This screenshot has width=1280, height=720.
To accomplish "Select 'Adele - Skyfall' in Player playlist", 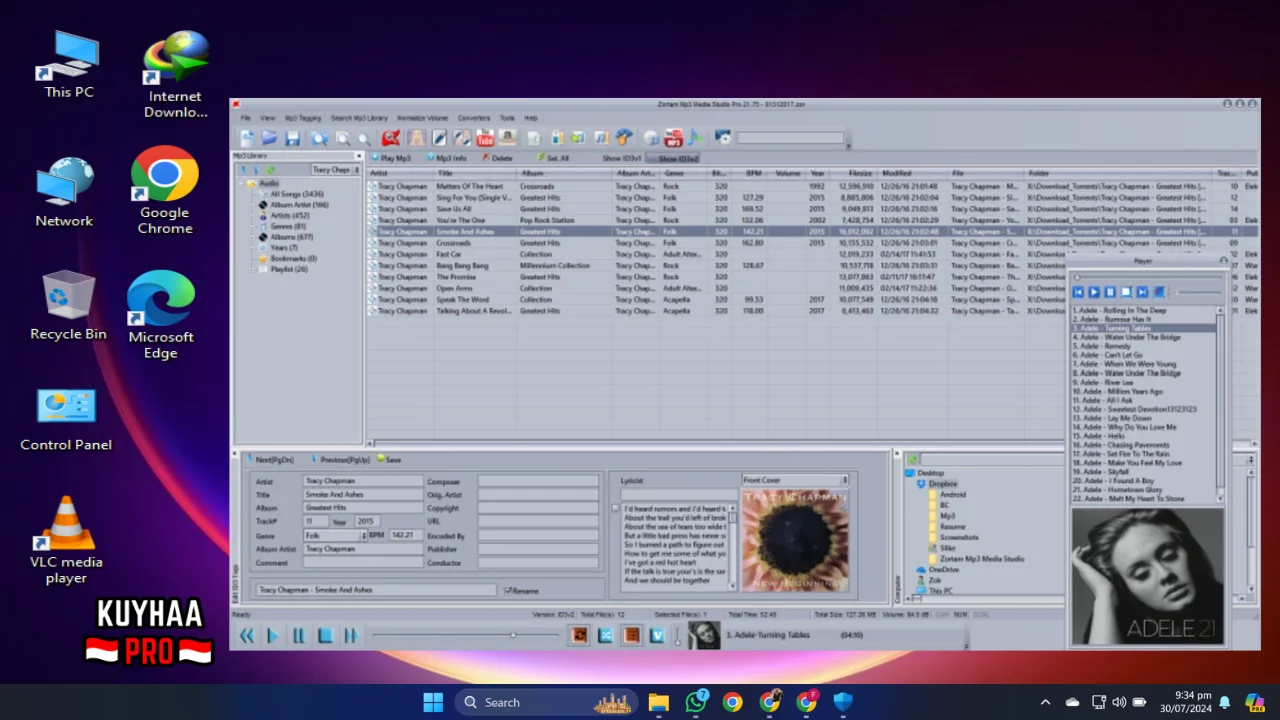I will [1103, 472].
